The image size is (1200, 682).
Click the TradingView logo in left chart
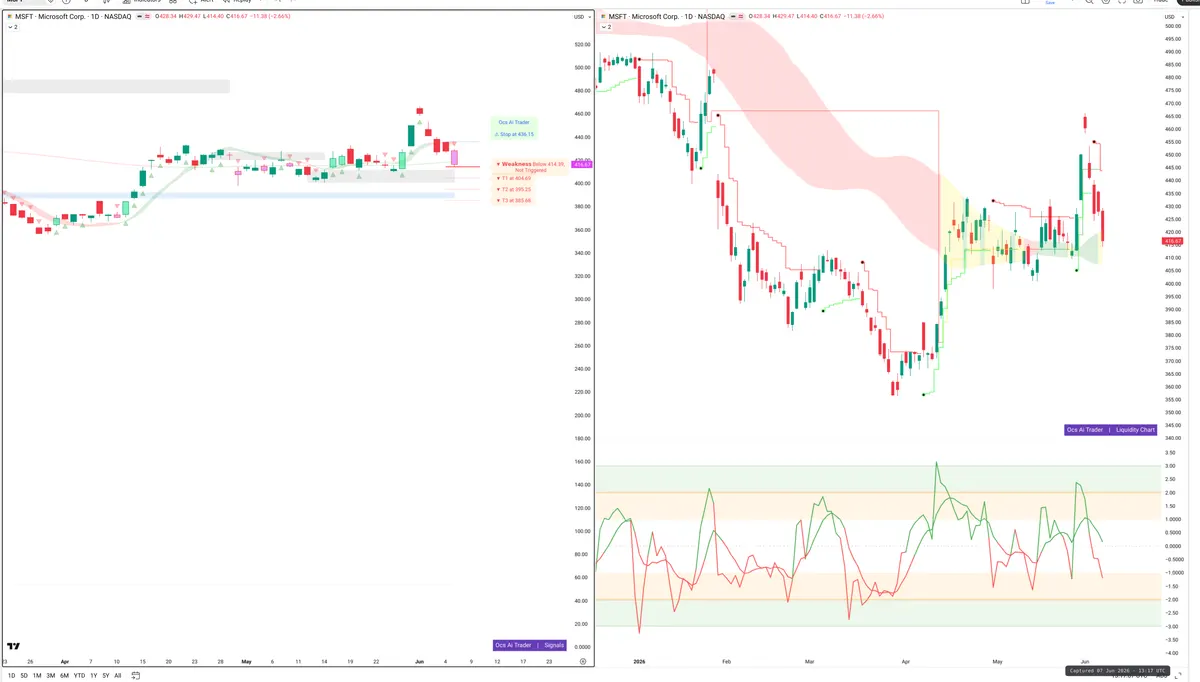coord(13,647)
